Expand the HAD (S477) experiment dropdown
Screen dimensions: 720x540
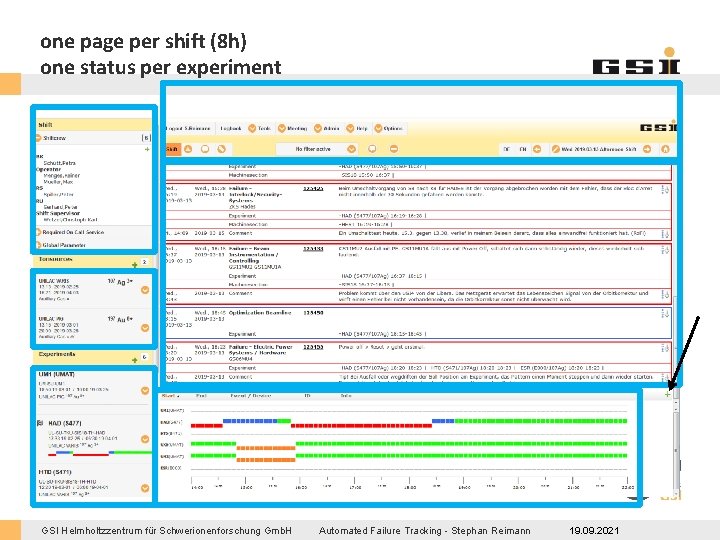145,439
